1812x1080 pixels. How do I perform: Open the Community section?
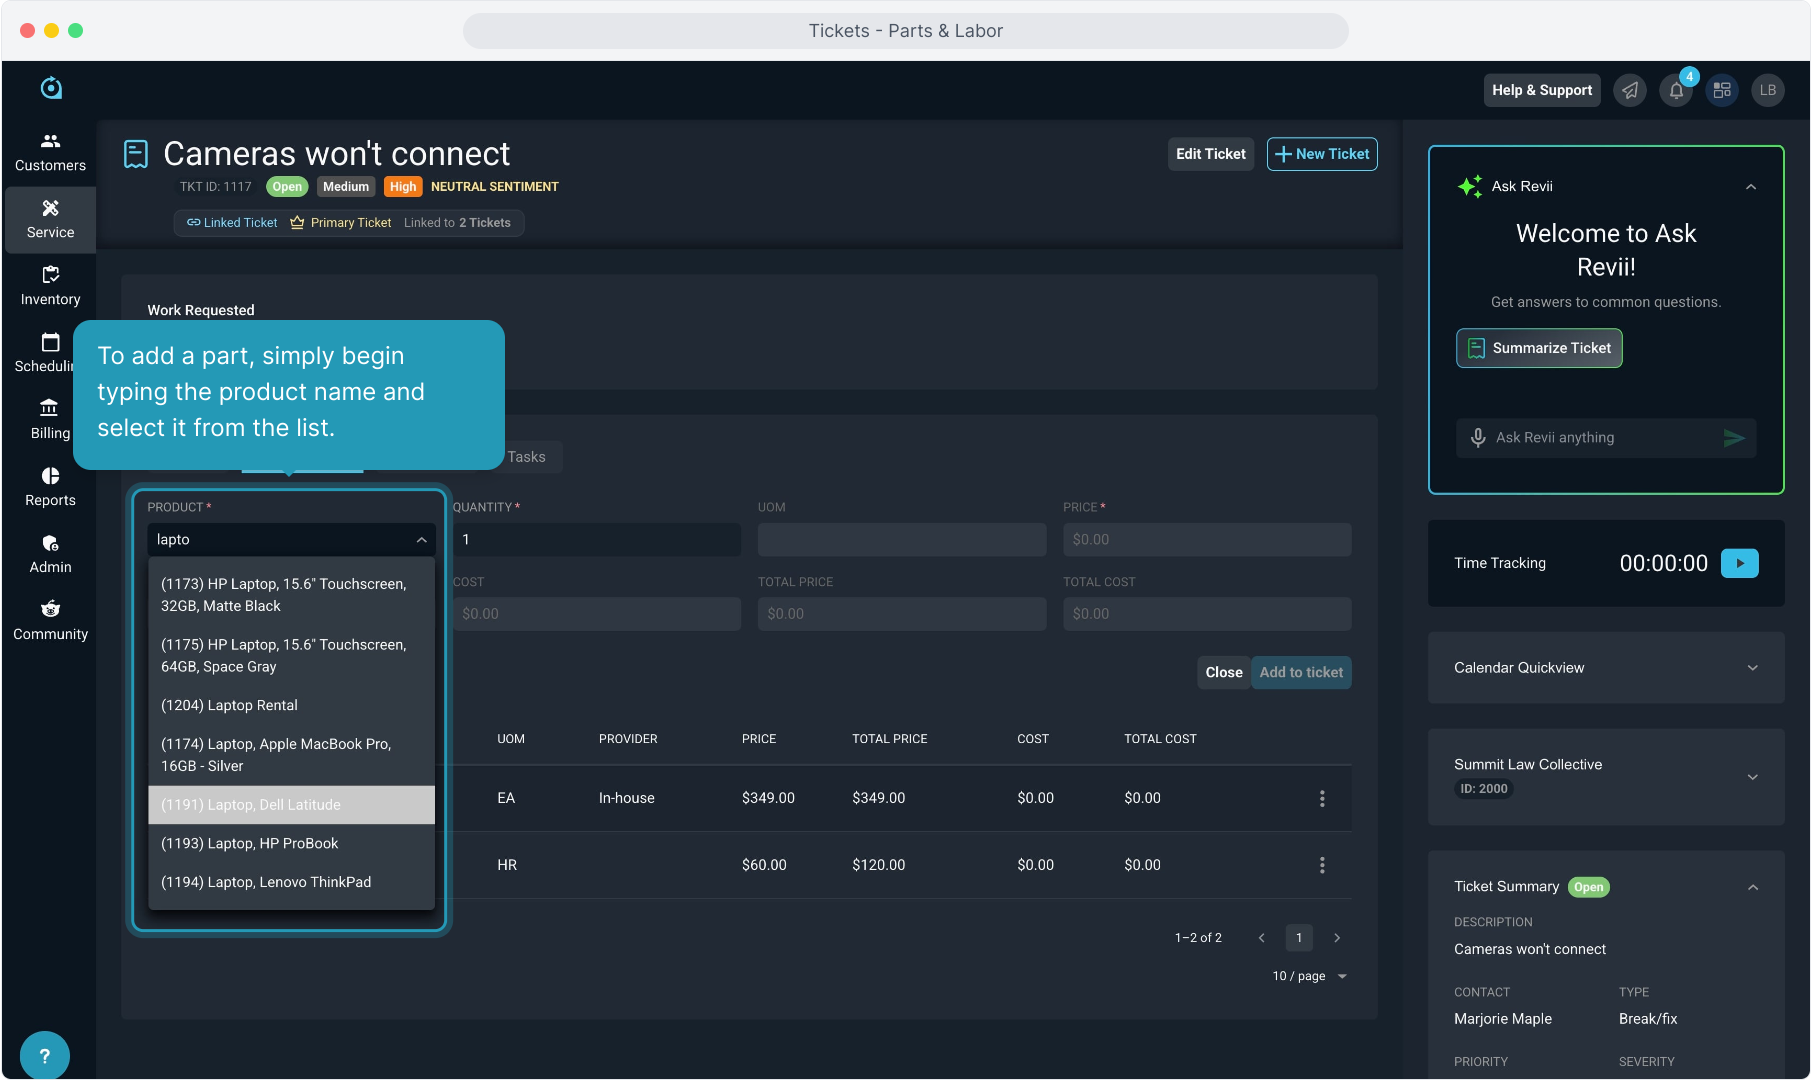tap(50, 621)
